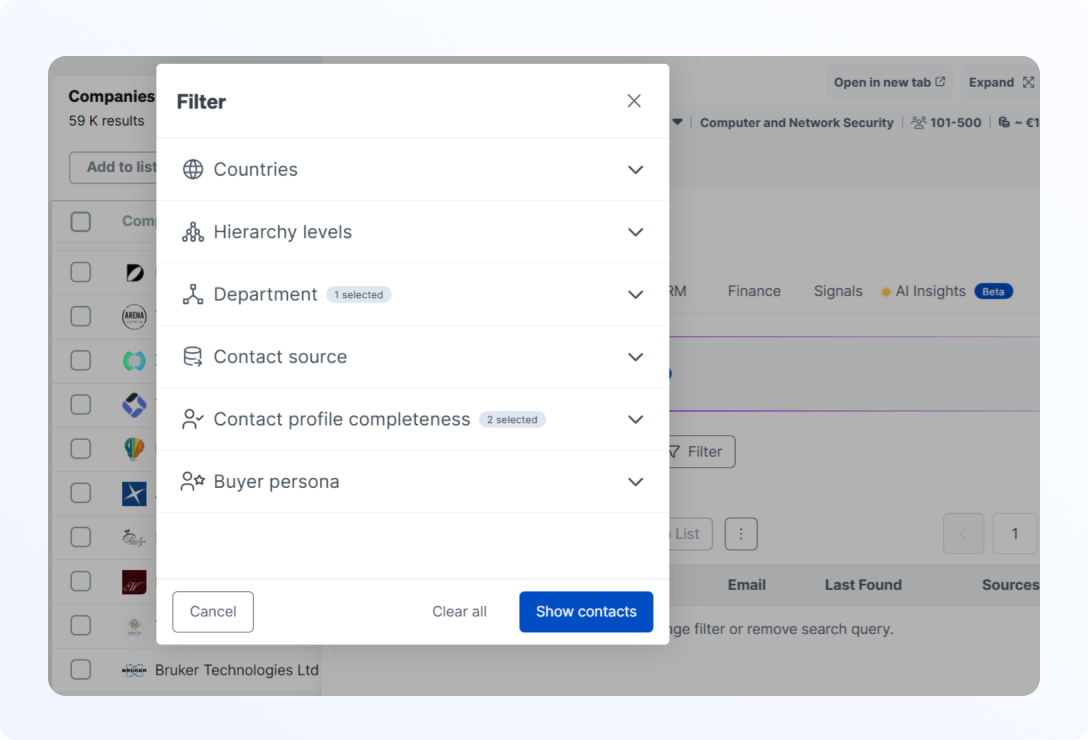Toggle the select-all companies checkbox

point(80,221)
